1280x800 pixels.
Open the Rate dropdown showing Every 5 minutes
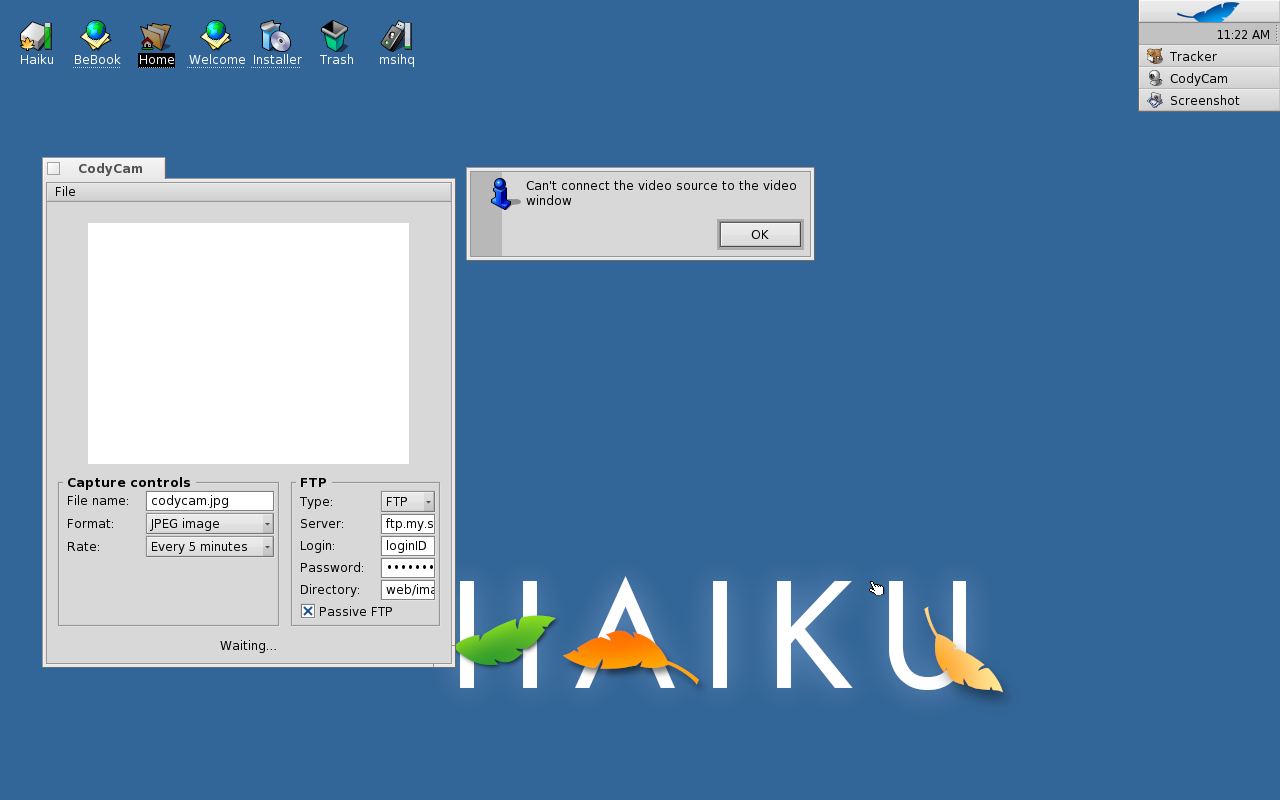point(210,546)
